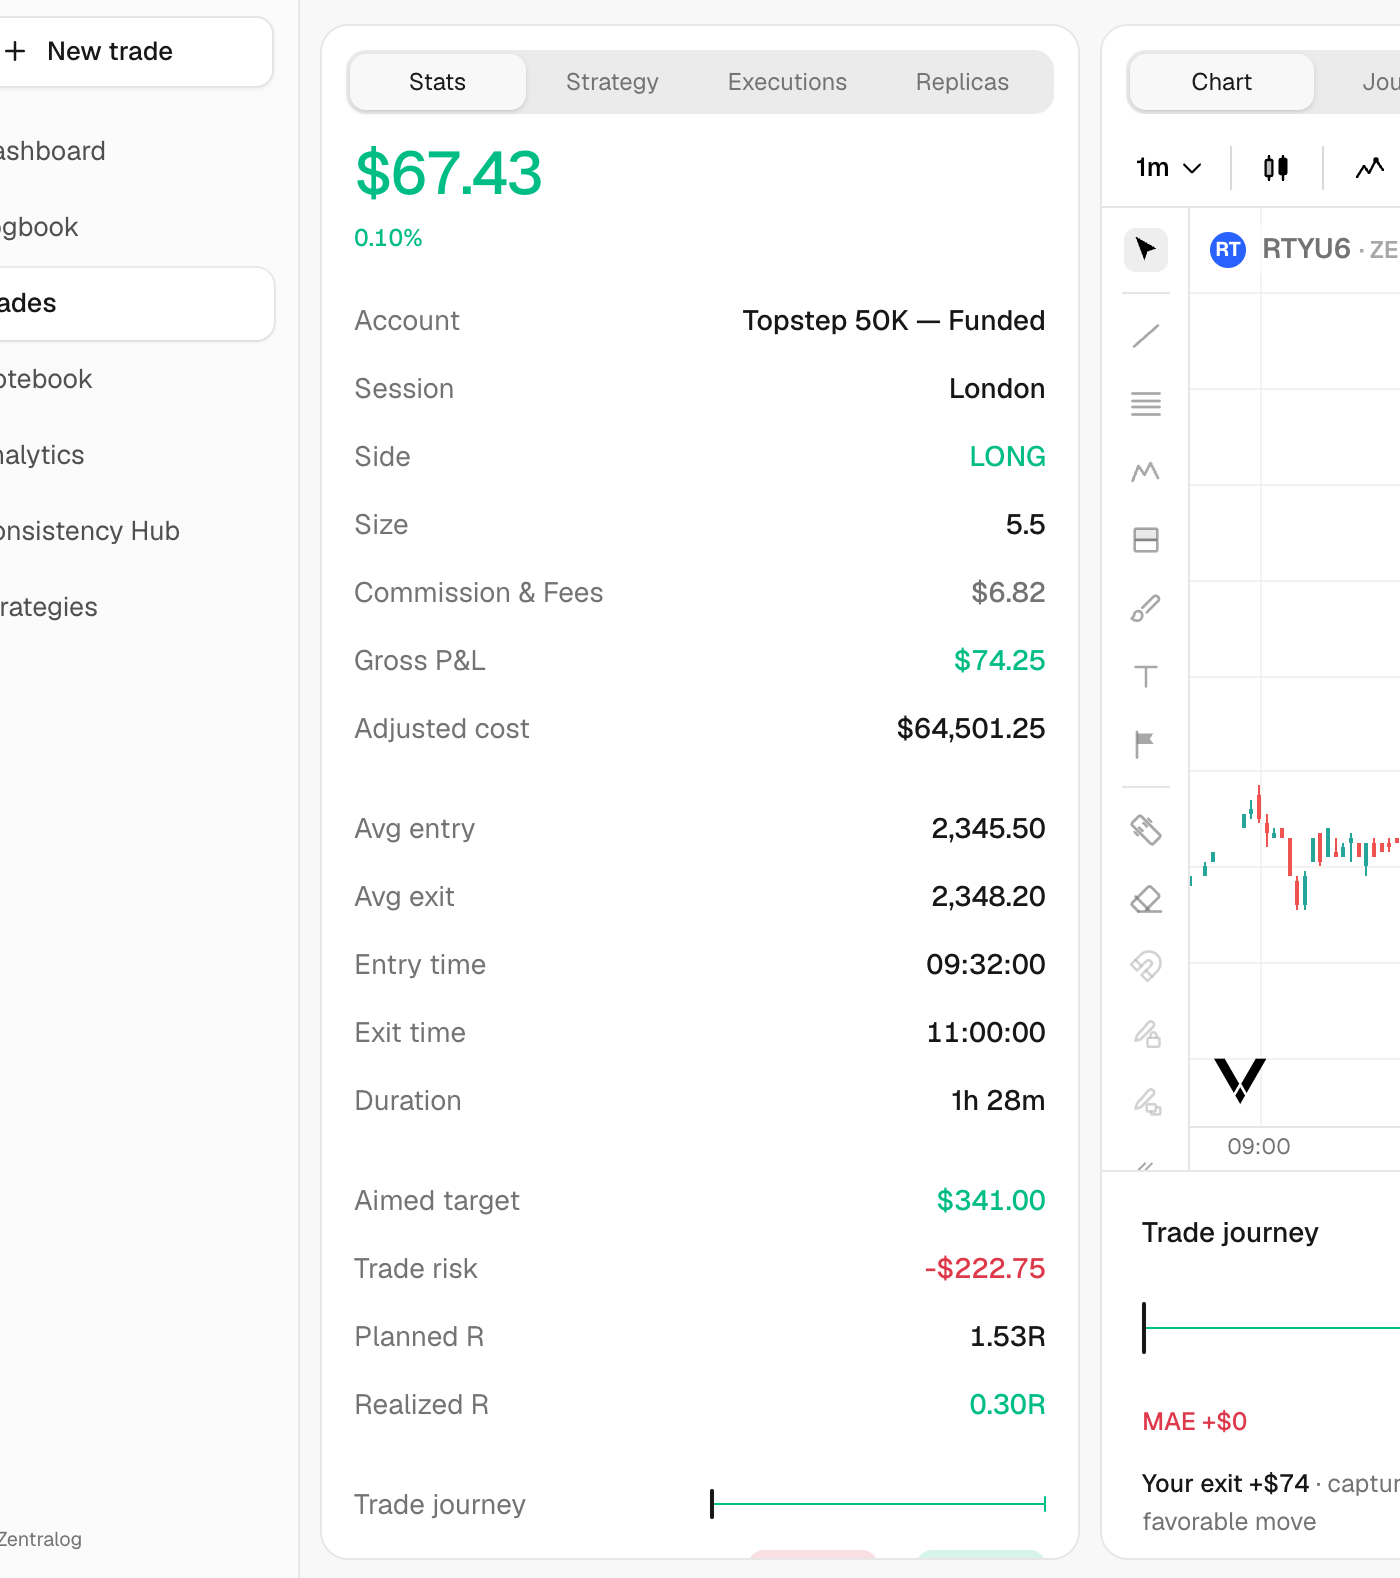1400x1578 pixels.
Task: Select the brush drawing tool
Action: (x=1146, y=608)
